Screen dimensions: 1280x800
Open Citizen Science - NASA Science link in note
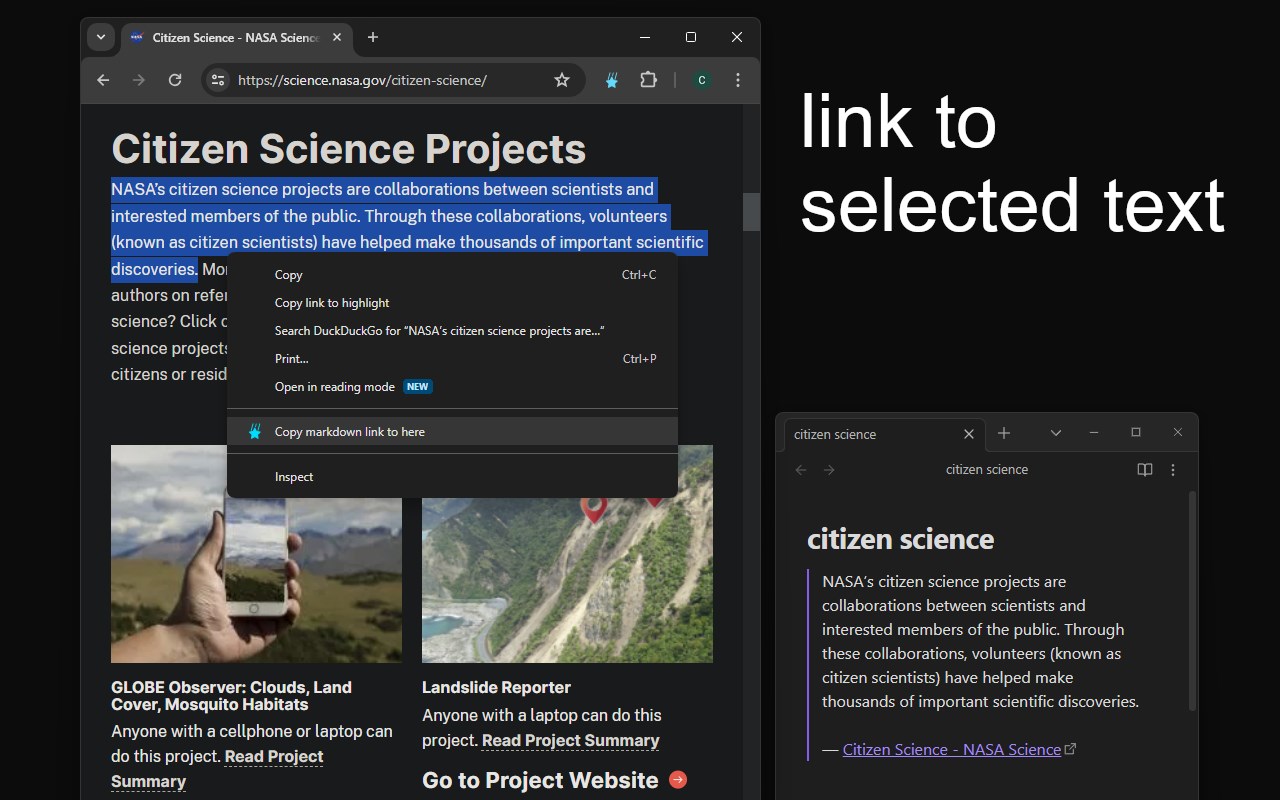(x=951, y=749)
